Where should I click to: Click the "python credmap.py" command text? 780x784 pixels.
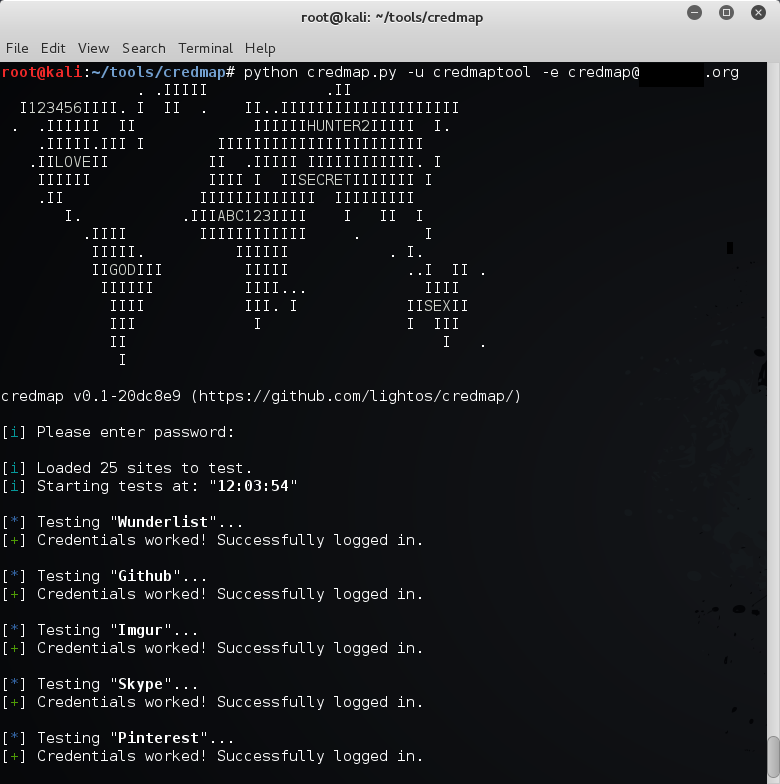(x=320, y=72)
